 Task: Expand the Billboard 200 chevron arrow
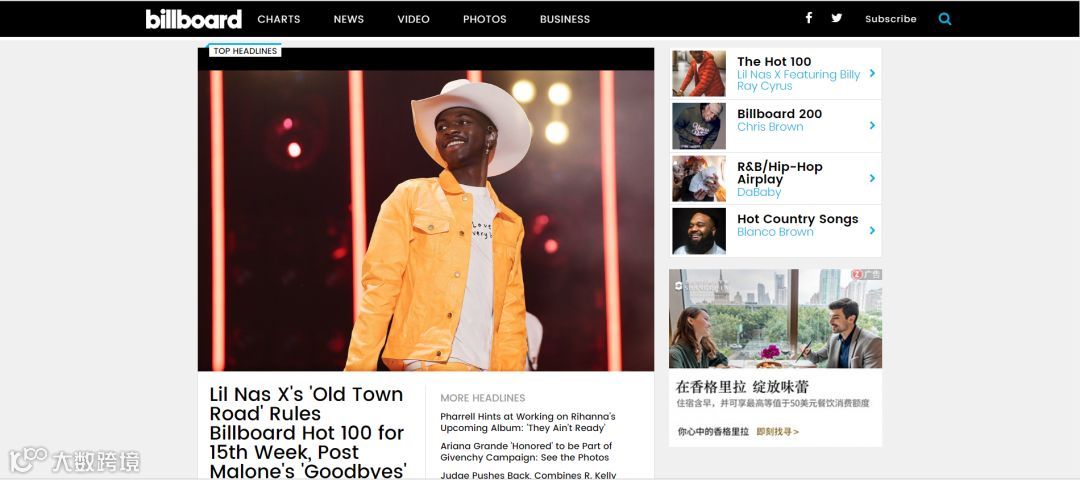tap(872, 125)
